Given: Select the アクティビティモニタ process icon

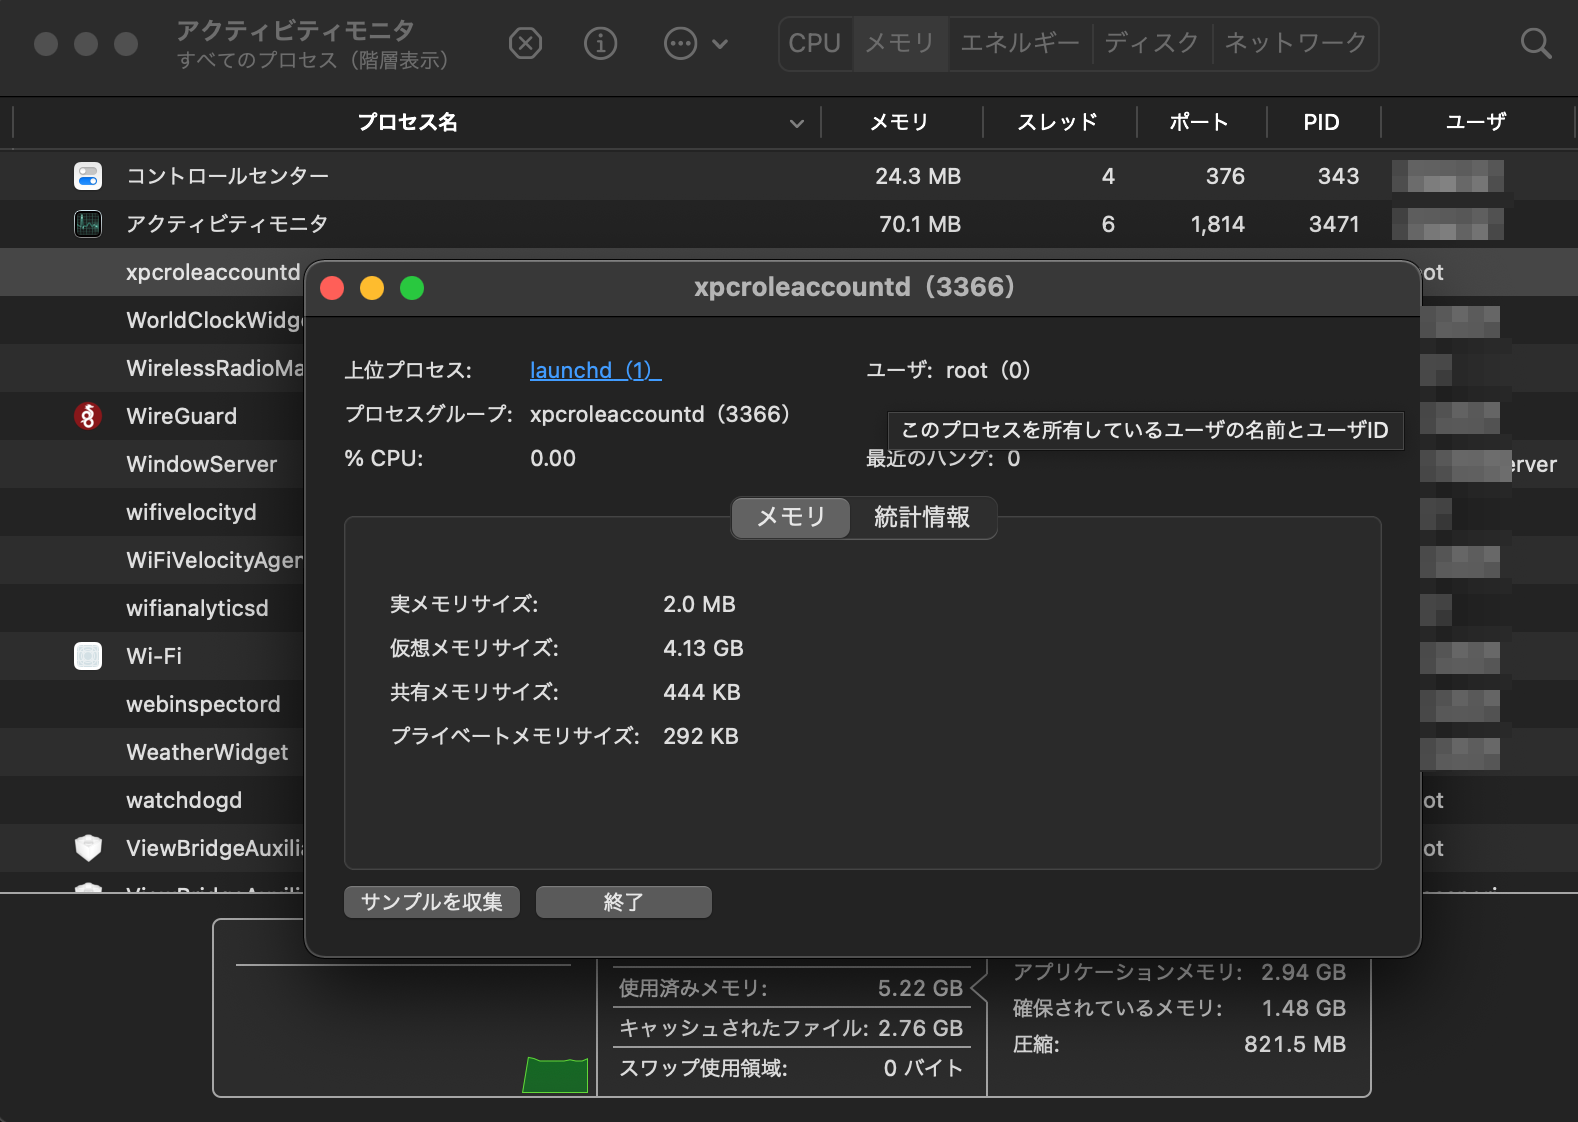Looking at the screenshot, I should [x=88, y=224].
